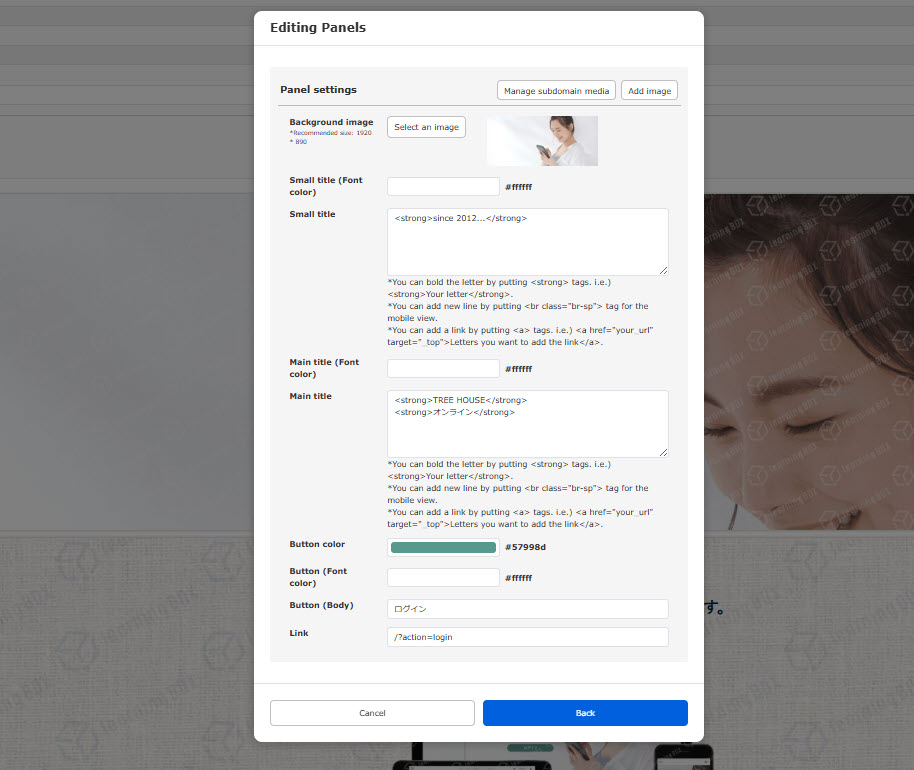Focus the Link field containing /?action=login
The height and width of the screenshot is (770, 914).
pyautogui.click(x=527, y=637)
